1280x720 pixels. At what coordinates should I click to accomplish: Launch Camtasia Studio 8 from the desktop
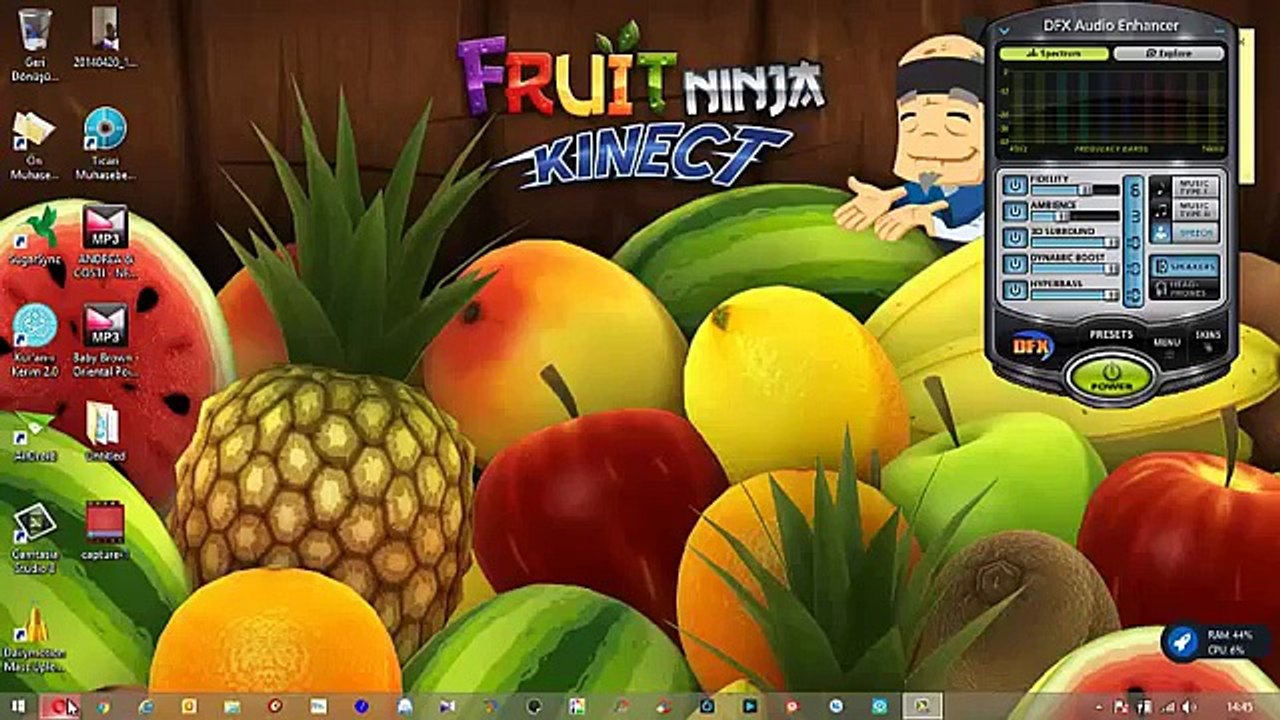tap(35, 536)
